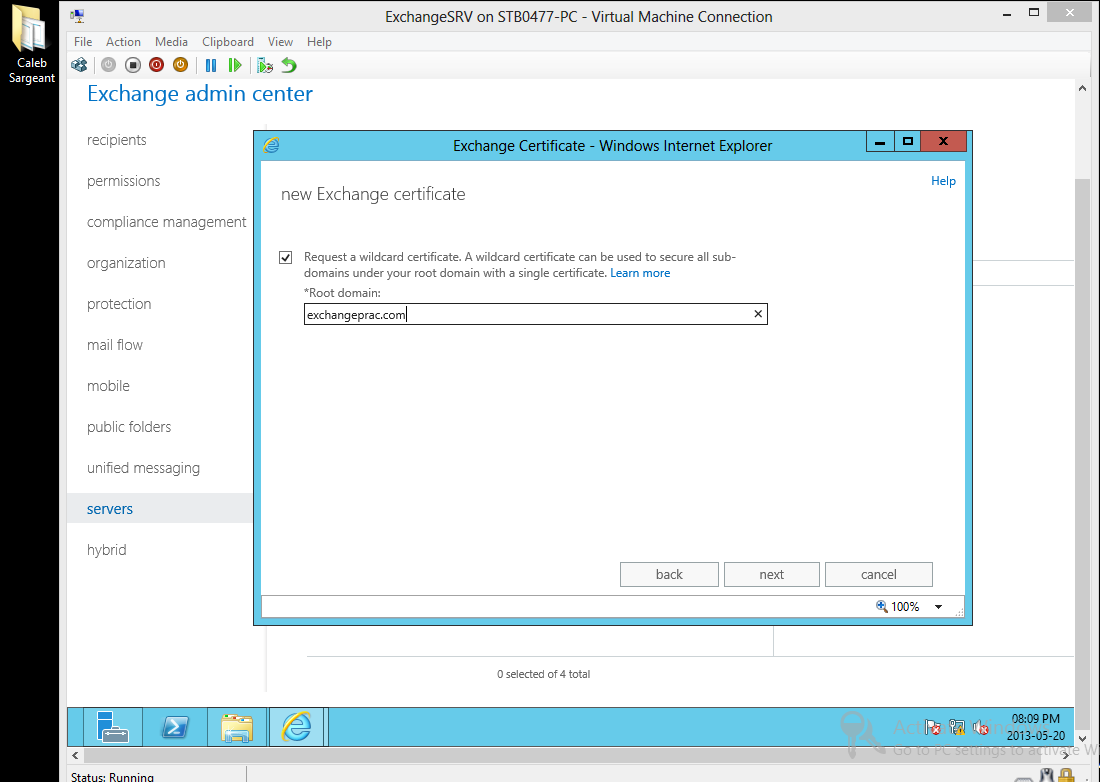Select organization in the sidebar
Image resolution: width=1100 pixels, height=782 pixels.
(x=126, y=263)
